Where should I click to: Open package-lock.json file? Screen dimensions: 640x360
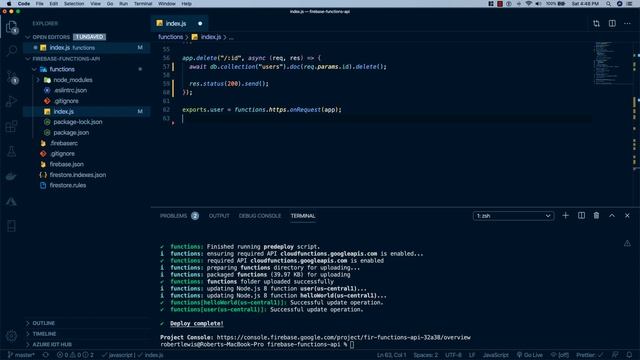click(x=78, y=122)
